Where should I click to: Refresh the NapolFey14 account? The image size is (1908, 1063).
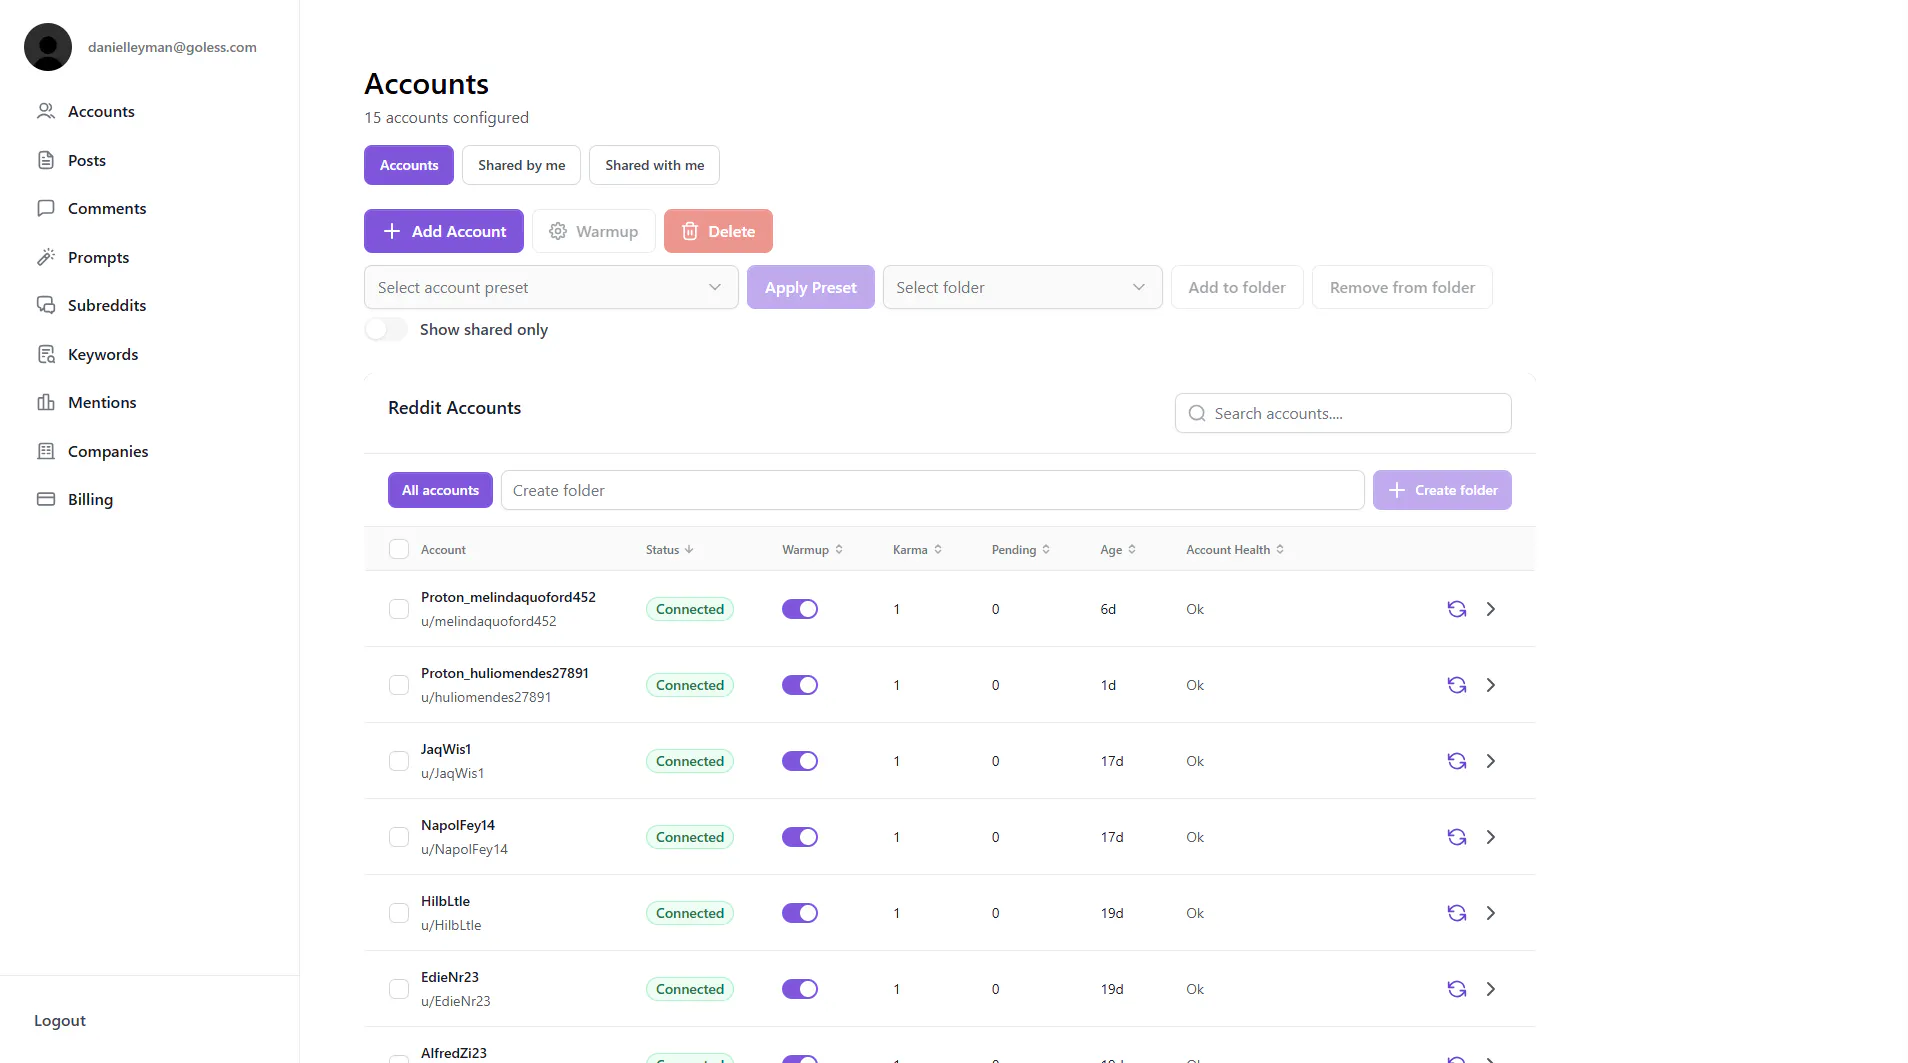pyautogui.click(x=1457, y=837)
